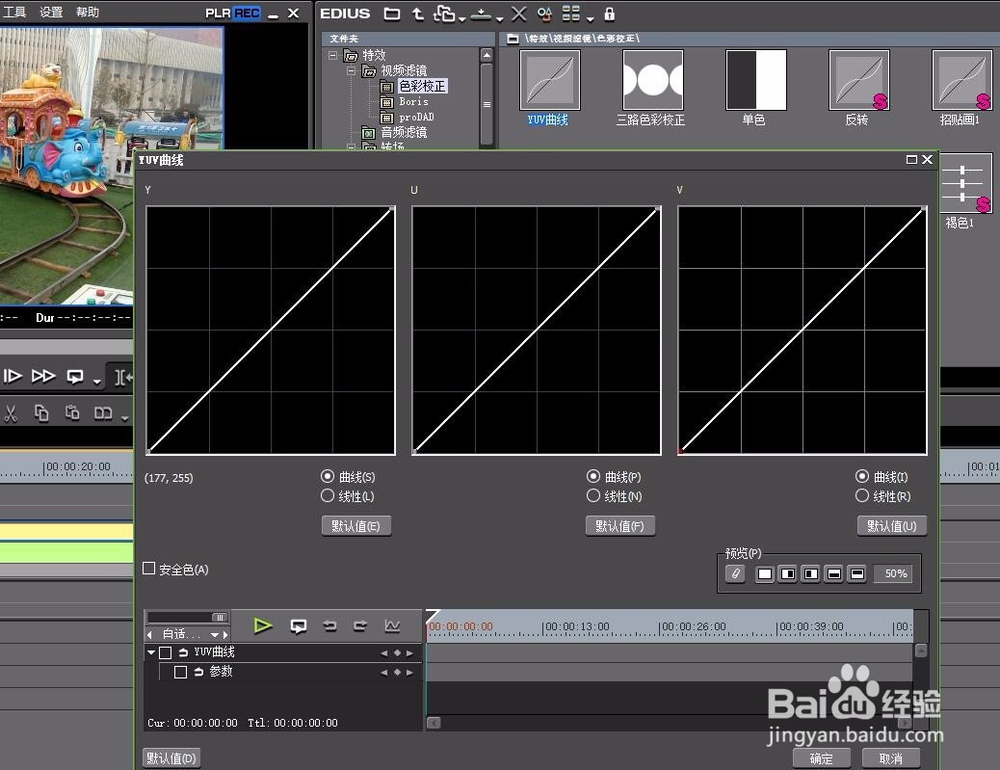Cancel with the 取消 button

coord(891,758)
